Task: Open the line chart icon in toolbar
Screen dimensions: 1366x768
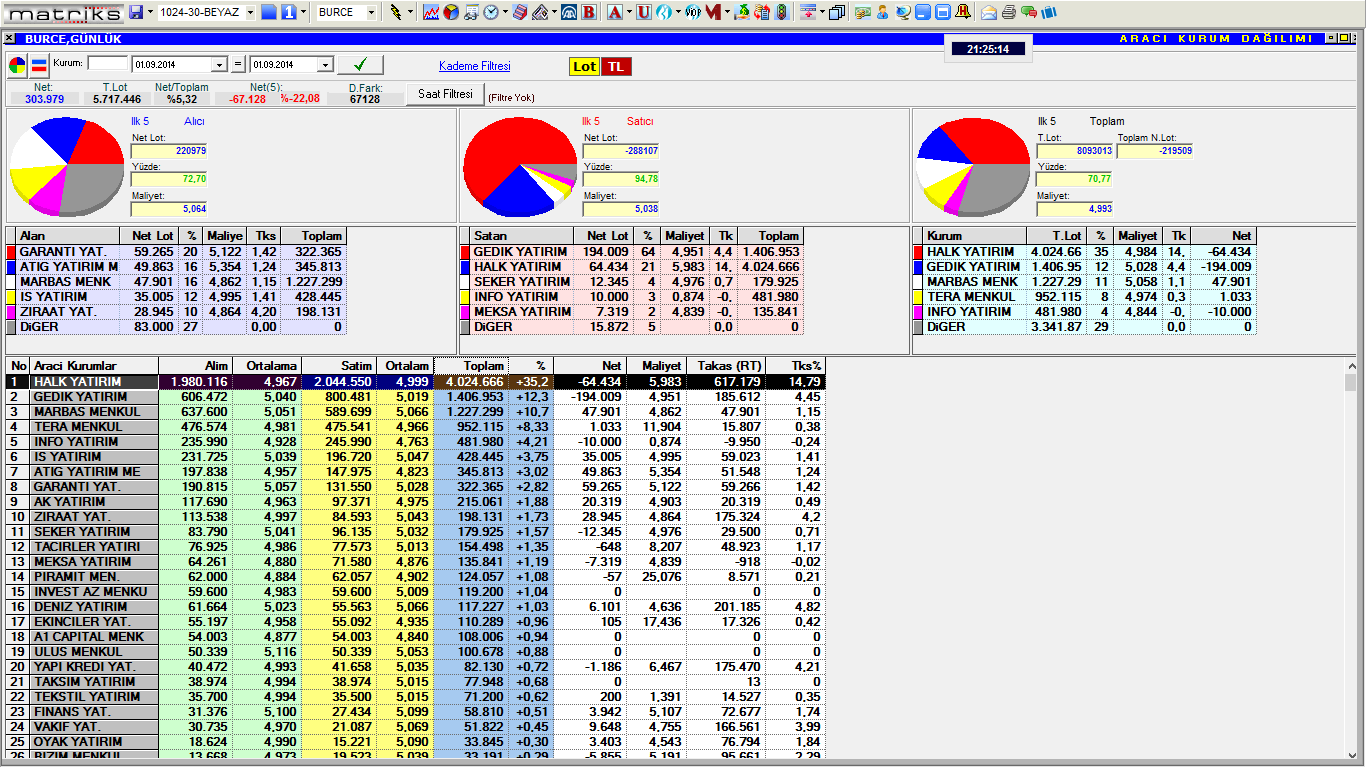Action: [431, 12]
